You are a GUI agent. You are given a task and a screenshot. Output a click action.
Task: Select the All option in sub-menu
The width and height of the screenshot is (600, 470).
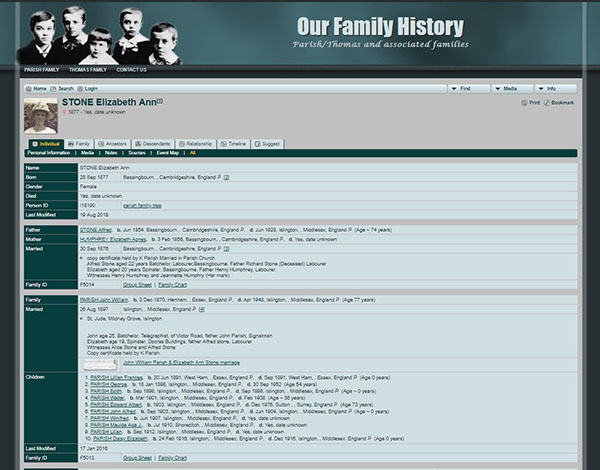[192, 153]
